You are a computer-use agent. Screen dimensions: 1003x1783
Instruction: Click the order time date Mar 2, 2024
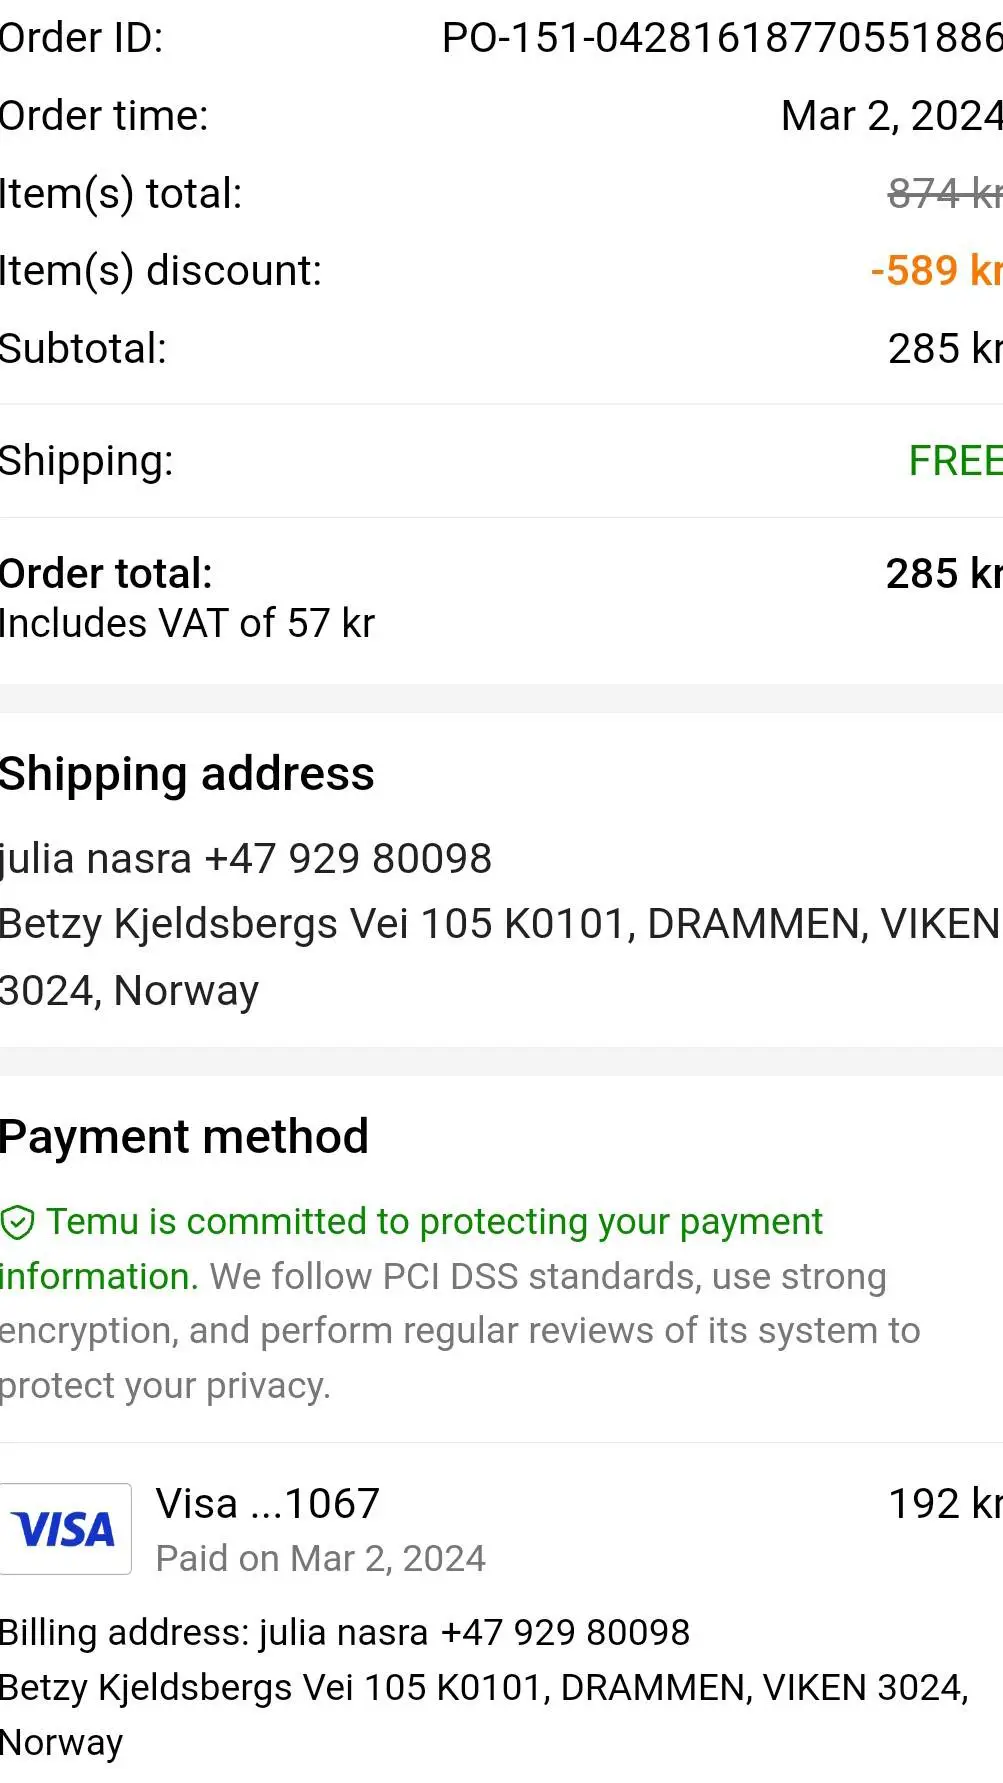(x=890, y=116)
